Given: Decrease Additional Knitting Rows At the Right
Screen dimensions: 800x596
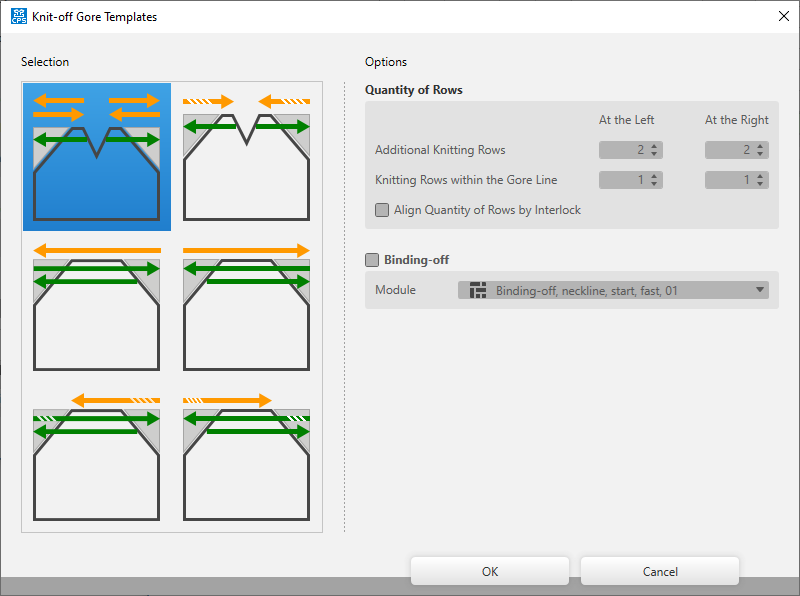Looking at the screenshot, I should [760, 154].
